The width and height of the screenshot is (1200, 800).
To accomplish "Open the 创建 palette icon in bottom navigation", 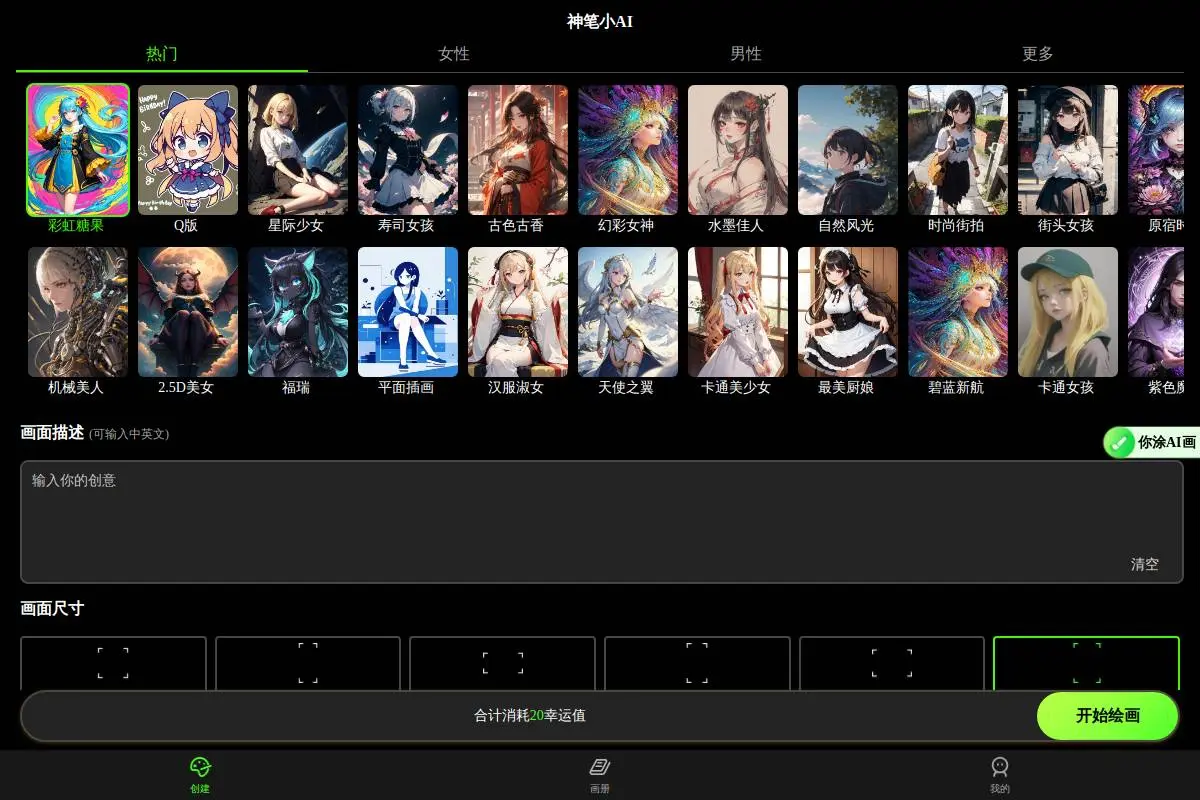I will [200, 774].
